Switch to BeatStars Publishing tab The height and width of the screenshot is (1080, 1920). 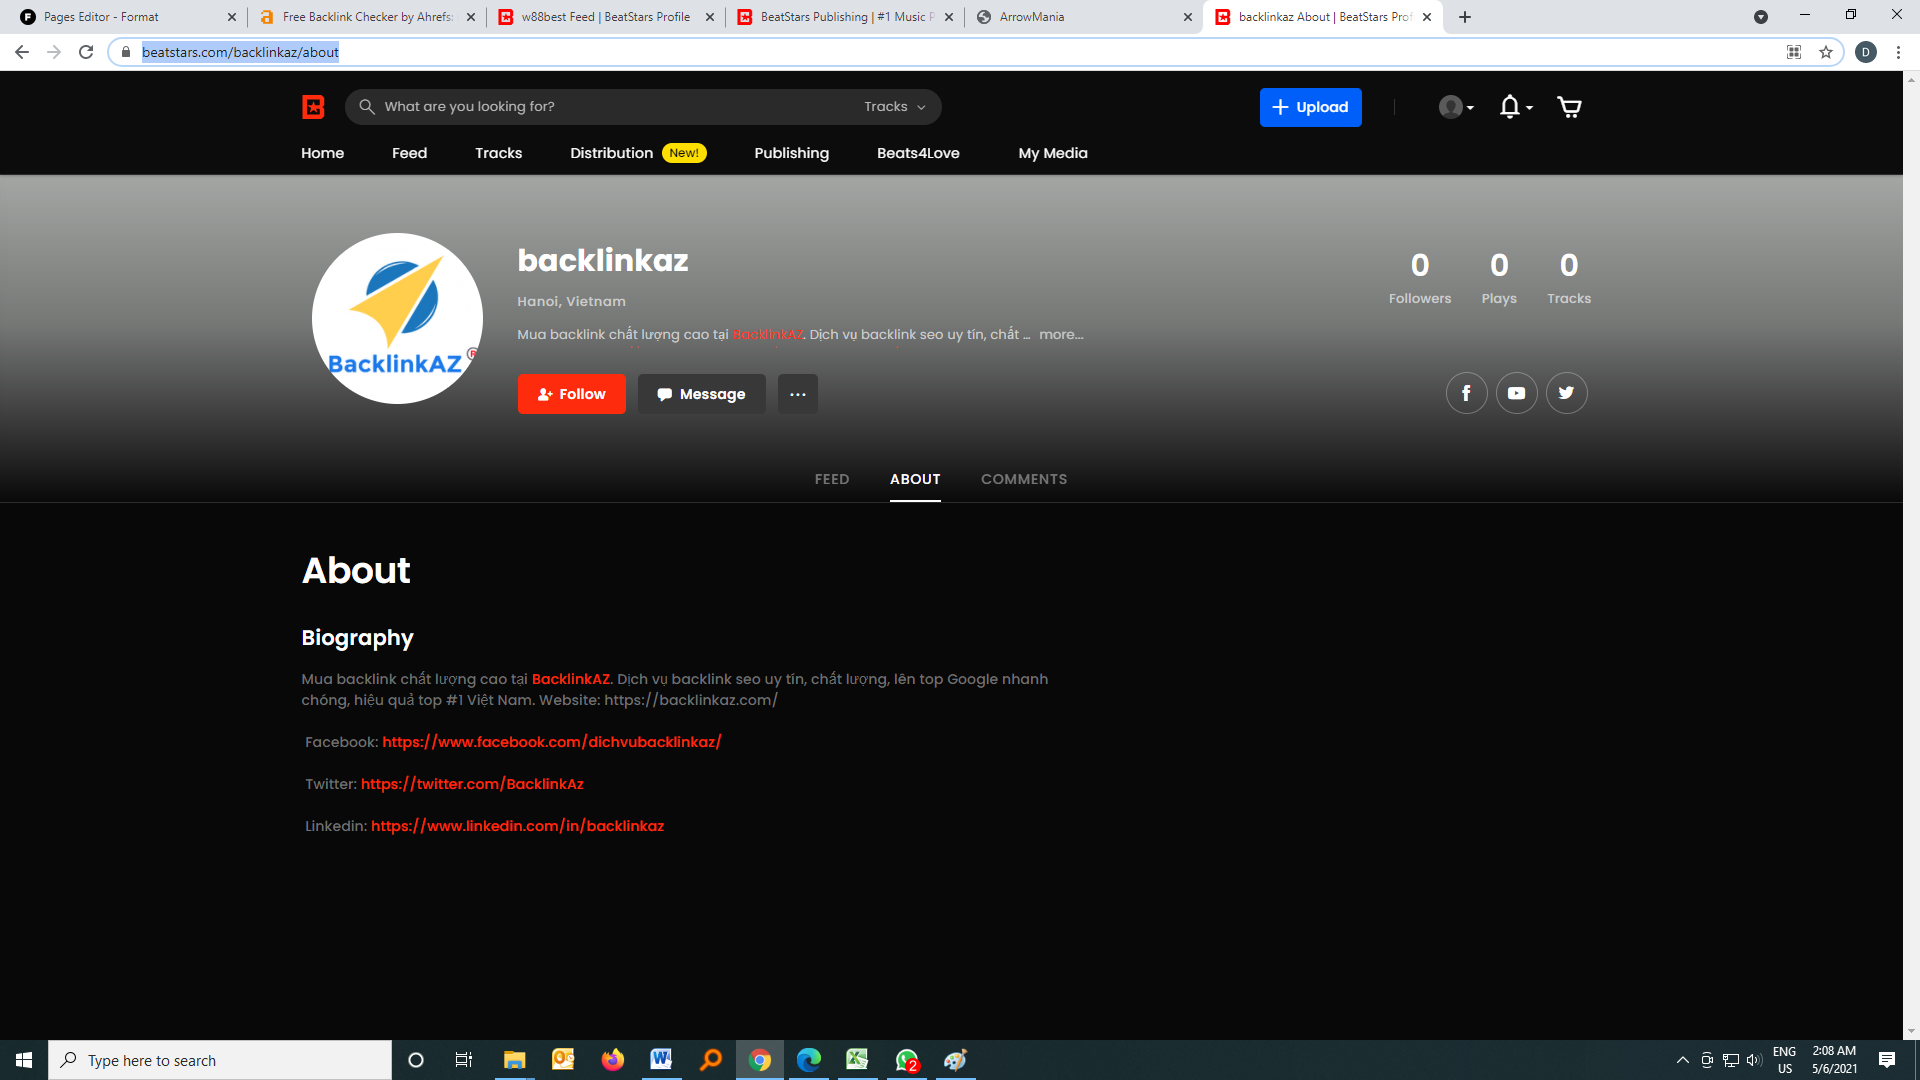(x=843, y=17)
